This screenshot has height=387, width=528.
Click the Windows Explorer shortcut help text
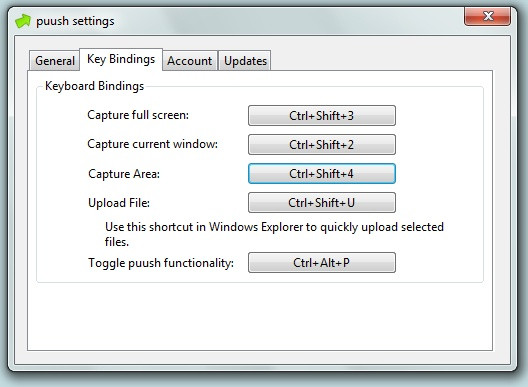point(274,234)
